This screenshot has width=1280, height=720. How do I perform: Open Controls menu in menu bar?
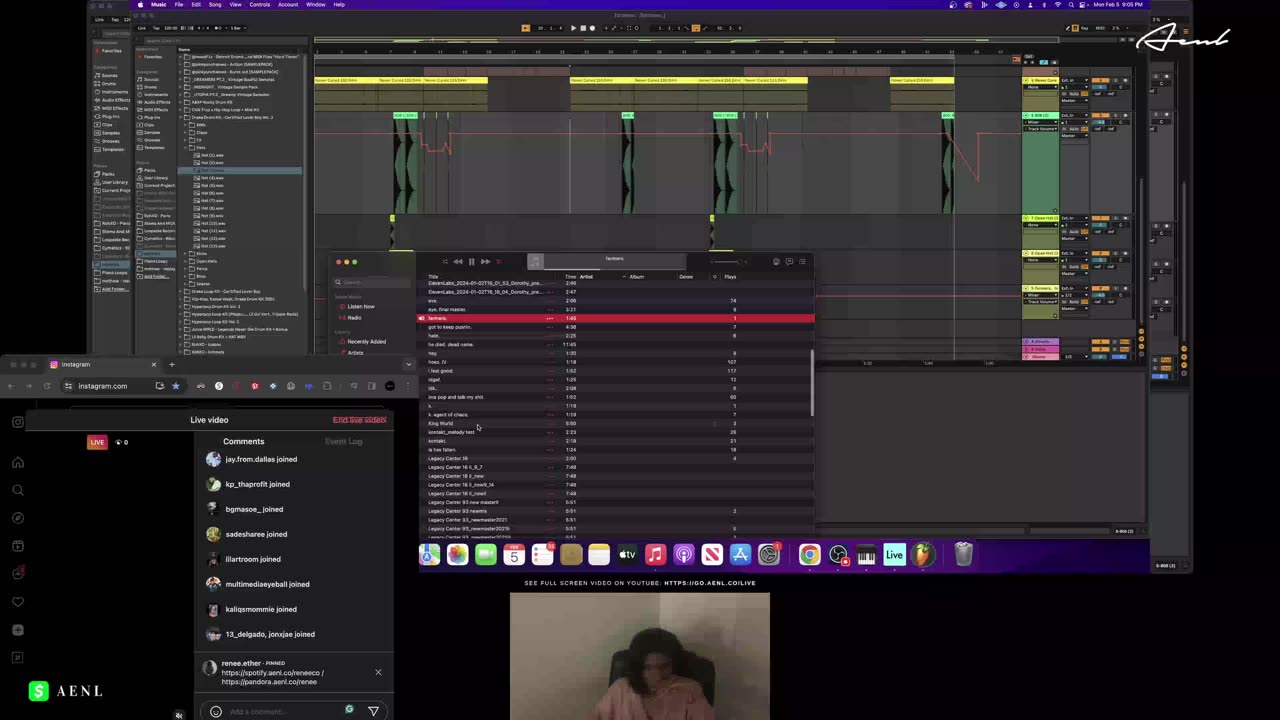(259, 4)
